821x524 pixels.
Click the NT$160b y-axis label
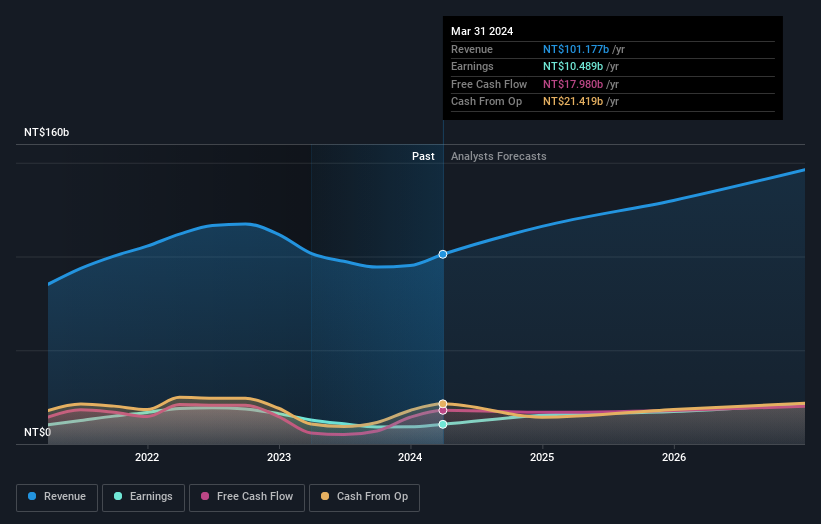pyautogui.click(x=47, y=132)
